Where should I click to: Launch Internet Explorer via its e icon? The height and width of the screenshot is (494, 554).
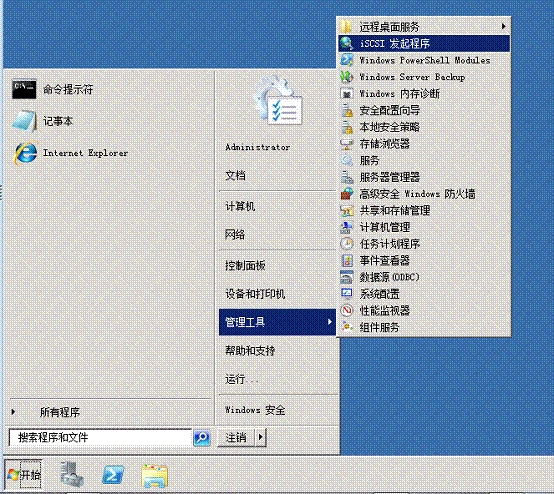tap(25, 153)
